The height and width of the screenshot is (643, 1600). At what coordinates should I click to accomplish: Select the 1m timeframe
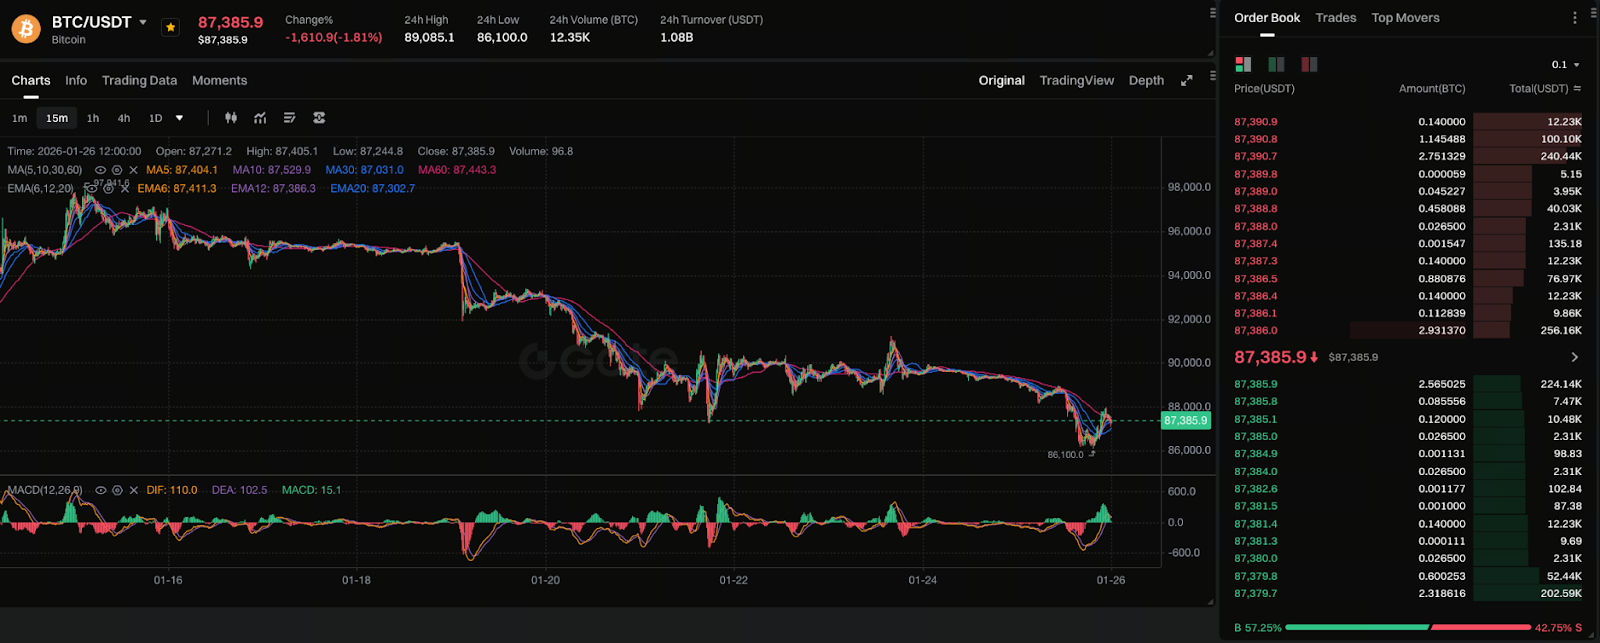point(19,118)
